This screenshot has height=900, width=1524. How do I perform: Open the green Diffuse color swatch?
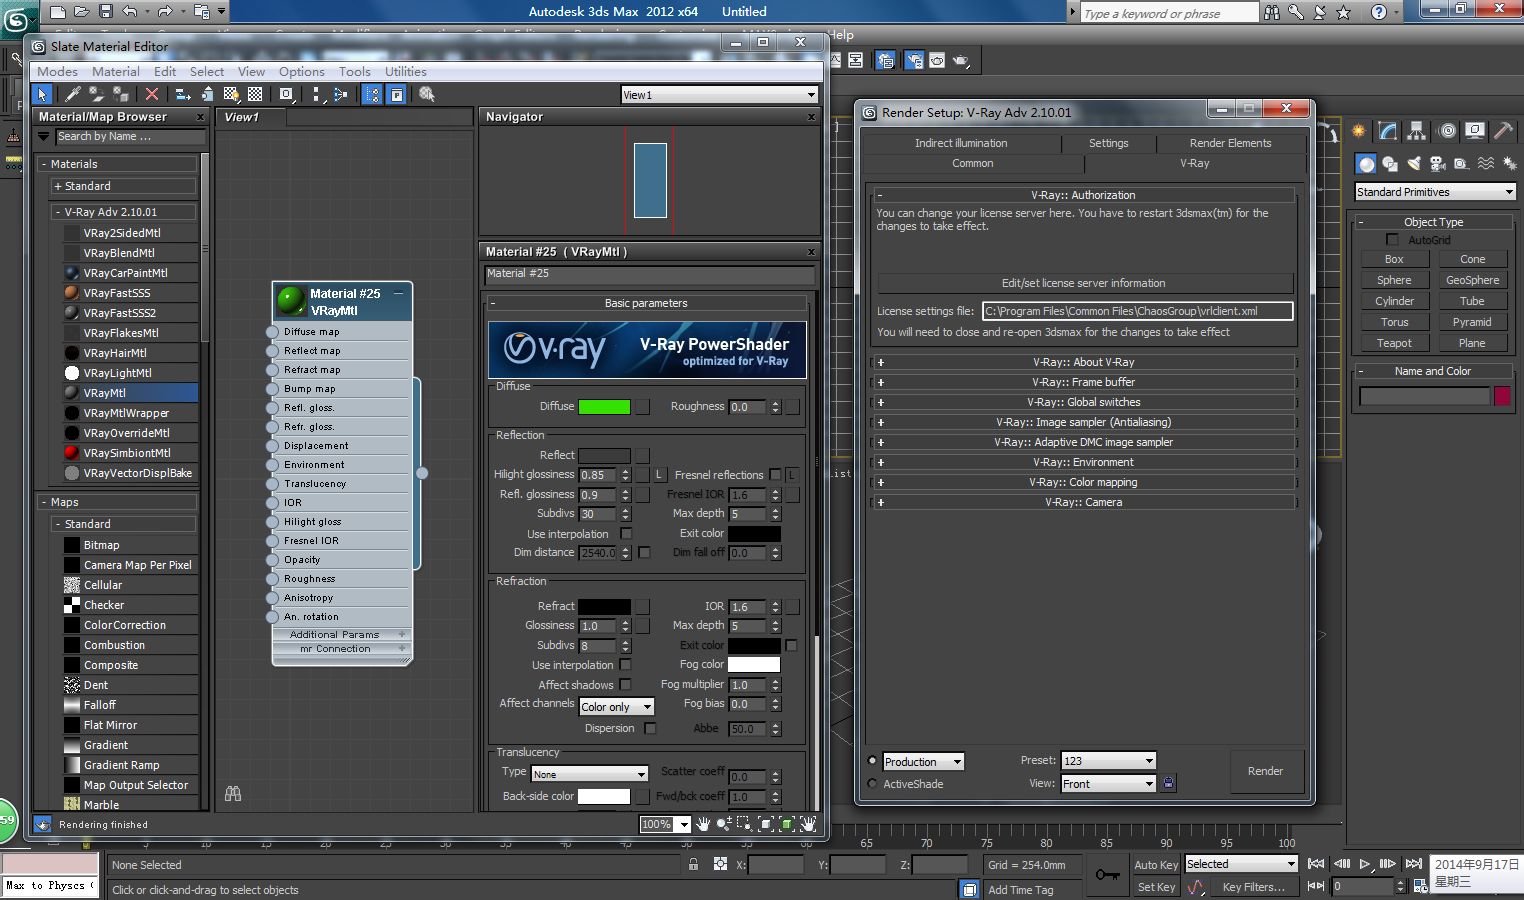click(604, 407)
